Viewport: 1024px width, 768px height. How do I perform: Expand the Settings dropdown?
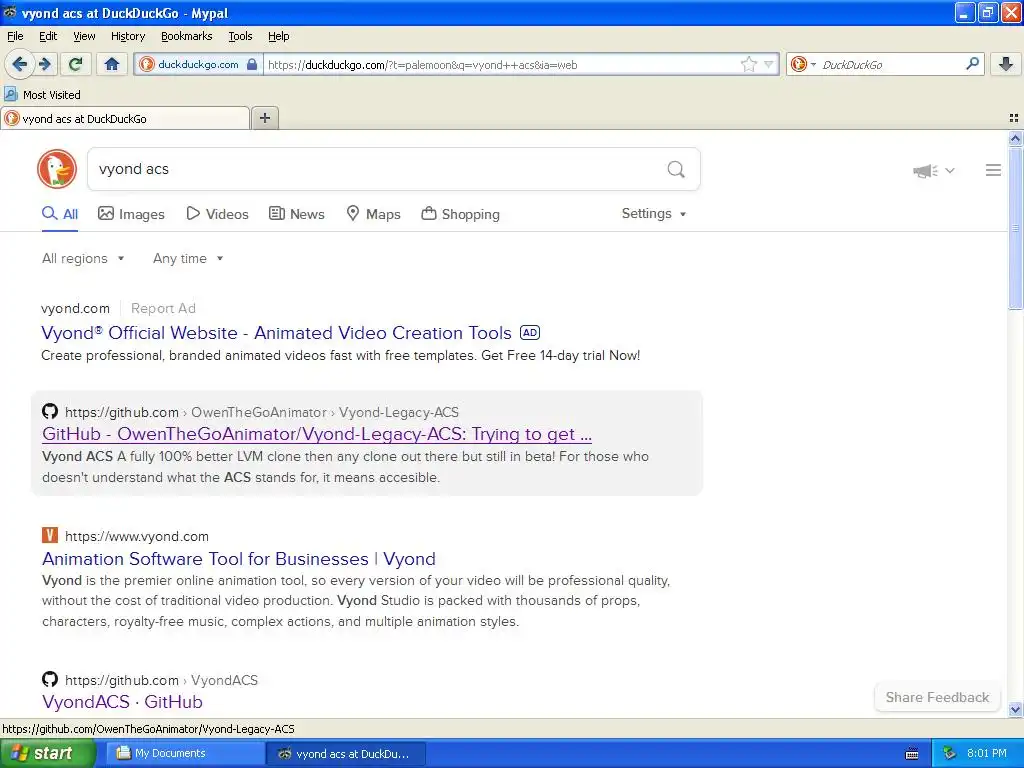point(654,214)
